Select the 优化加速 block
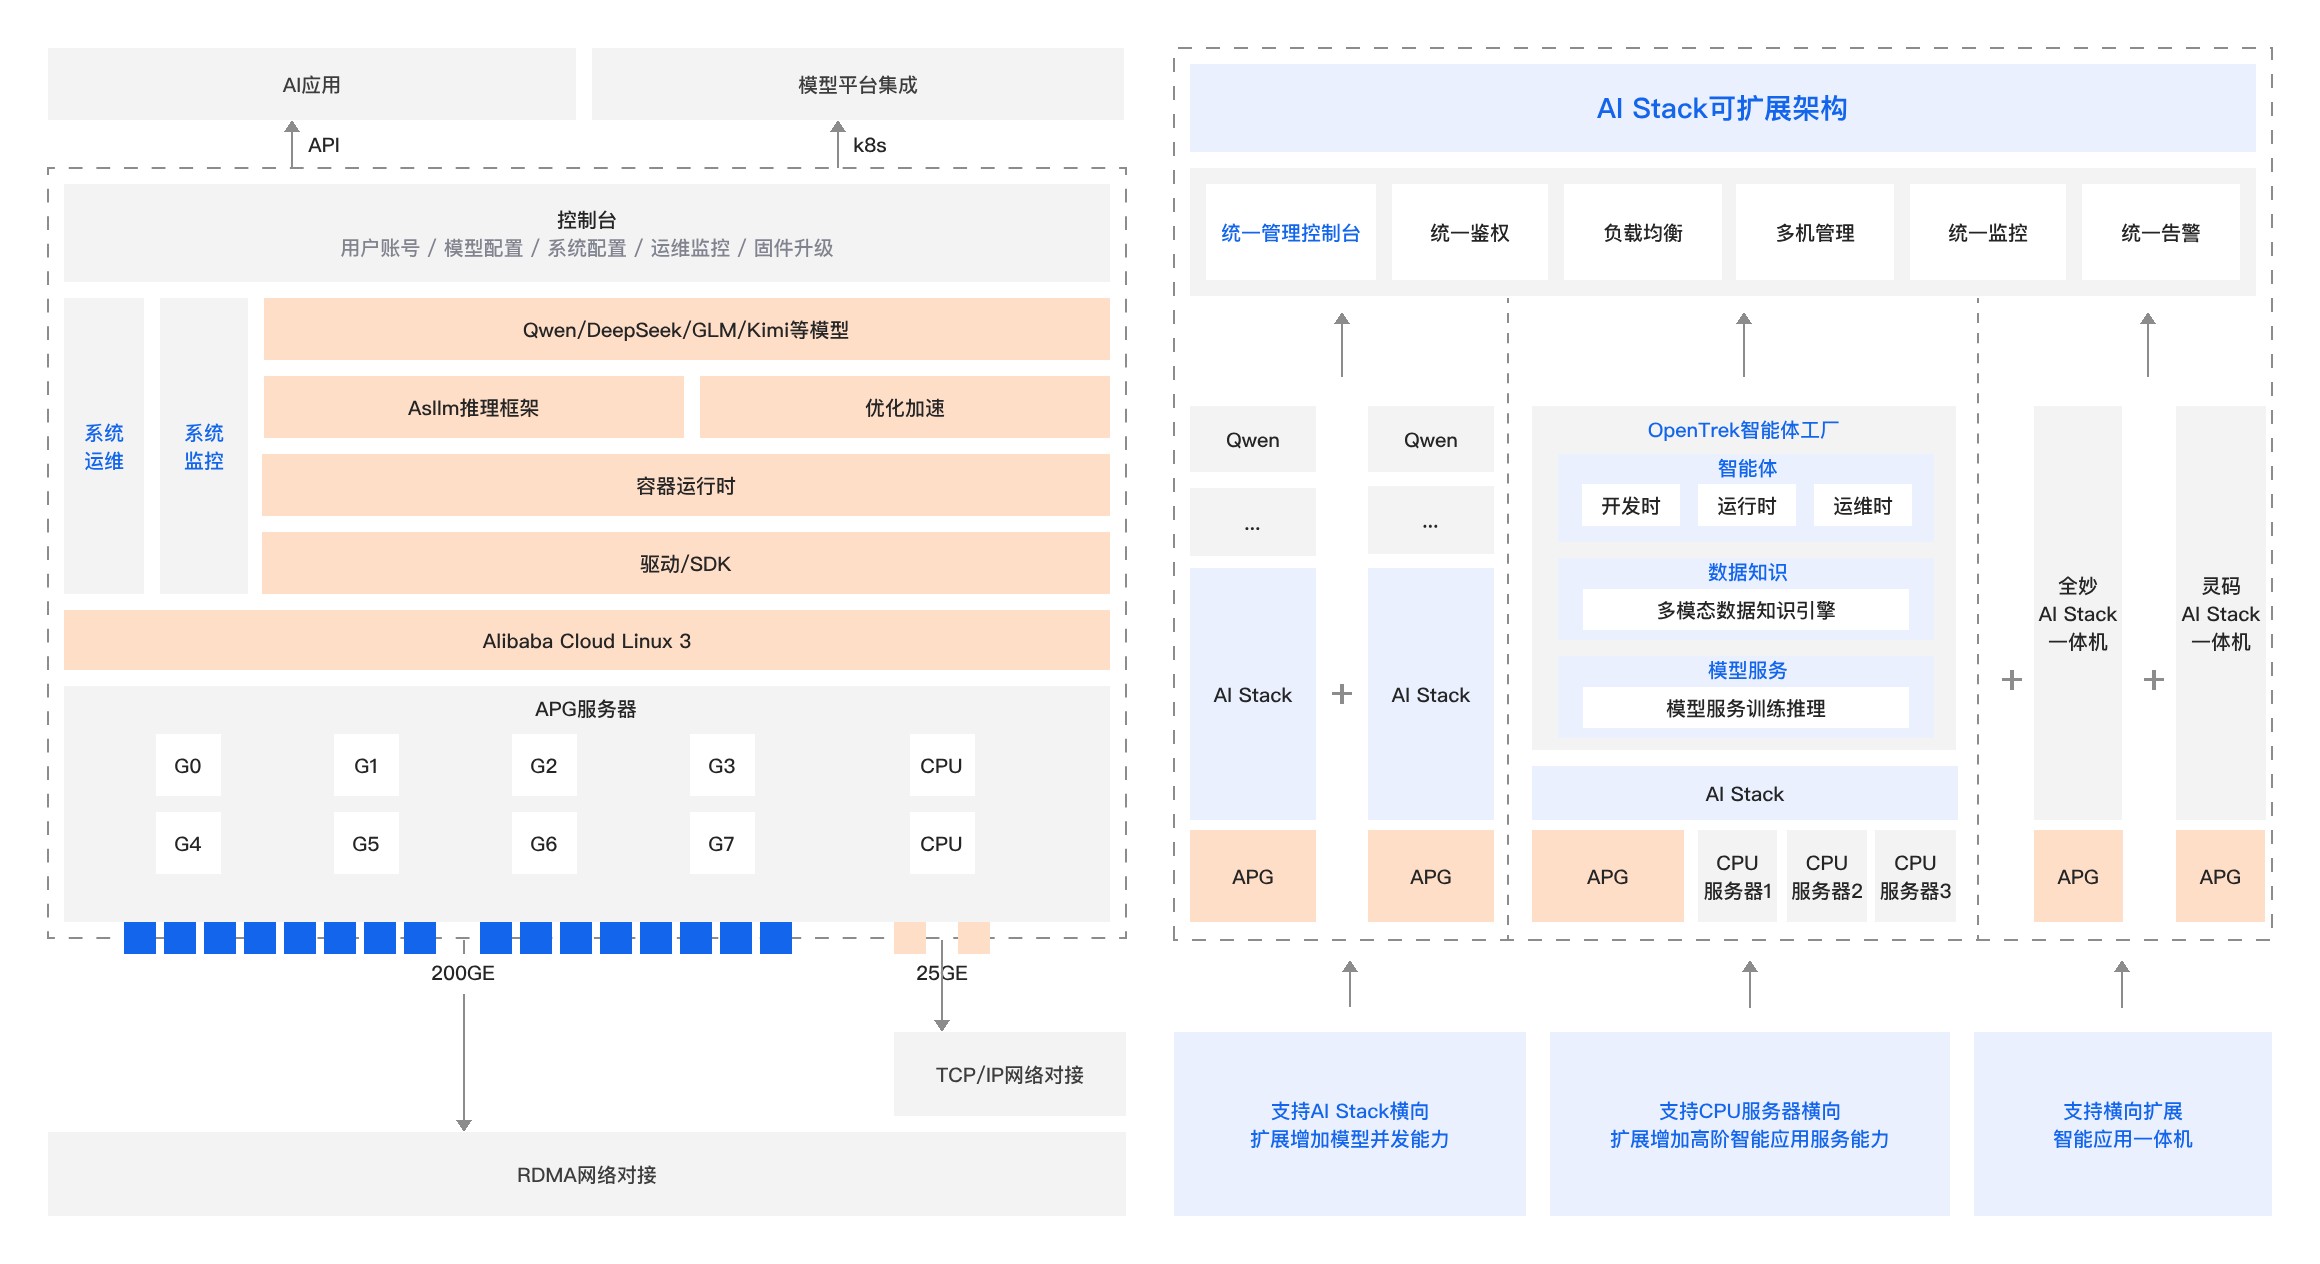2320x1264 pixels. click(x=904, y=407)
